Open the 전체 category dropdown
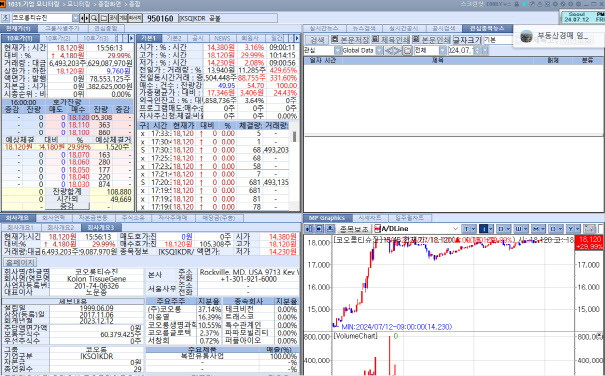 [443, 51]
